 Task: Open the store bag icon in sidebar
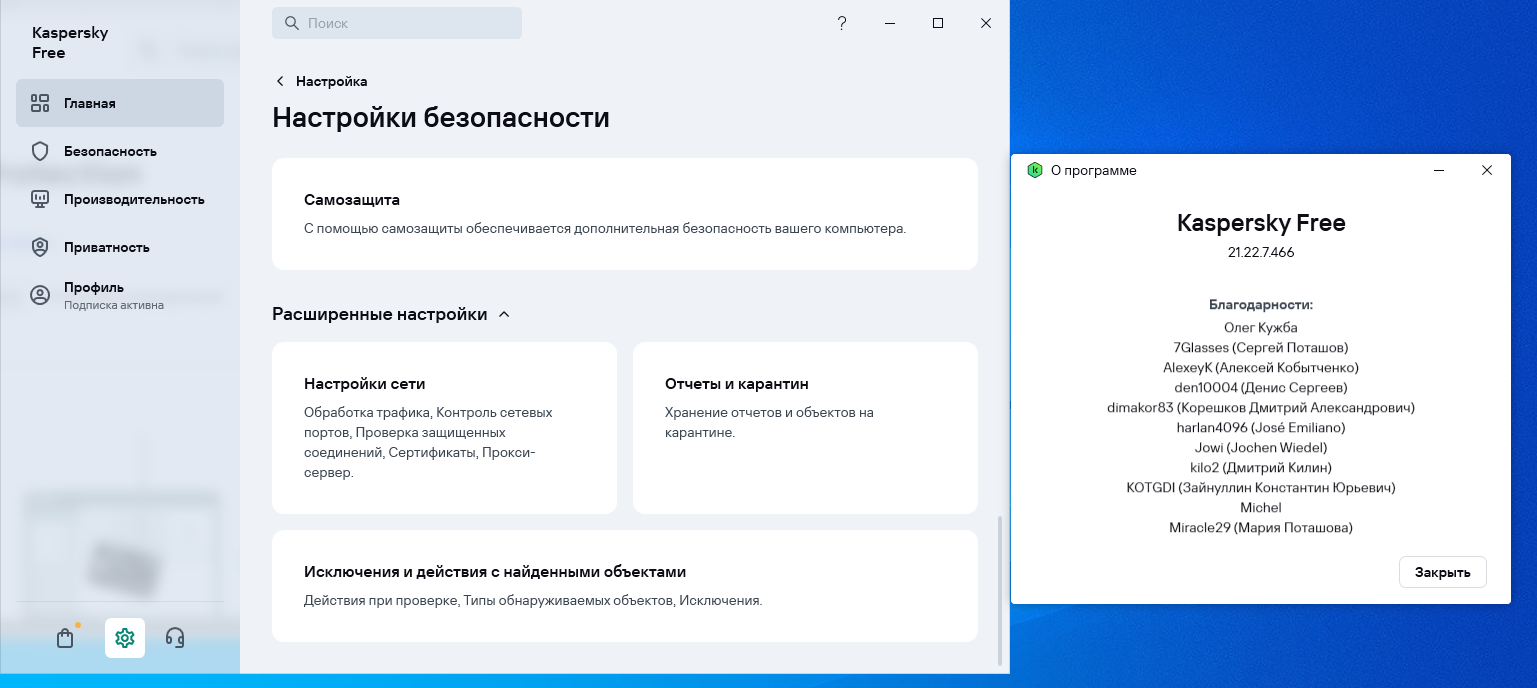(x=65, y=638)
